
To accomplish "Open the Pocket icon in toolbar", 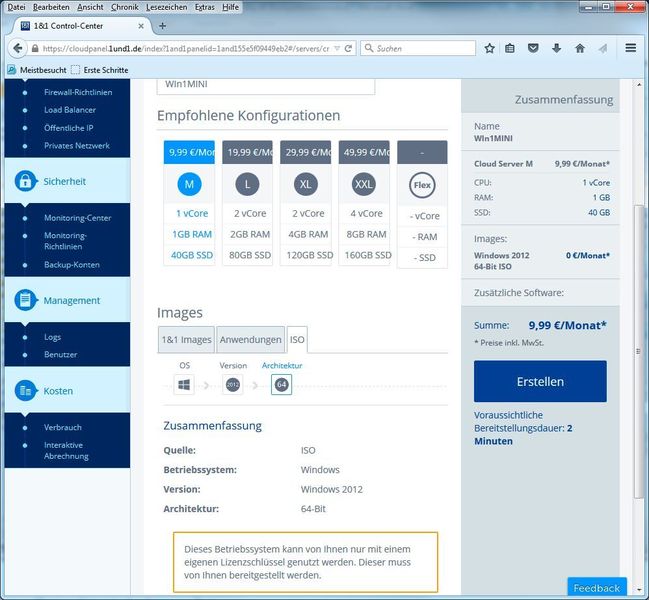I will tap(533, 48).
